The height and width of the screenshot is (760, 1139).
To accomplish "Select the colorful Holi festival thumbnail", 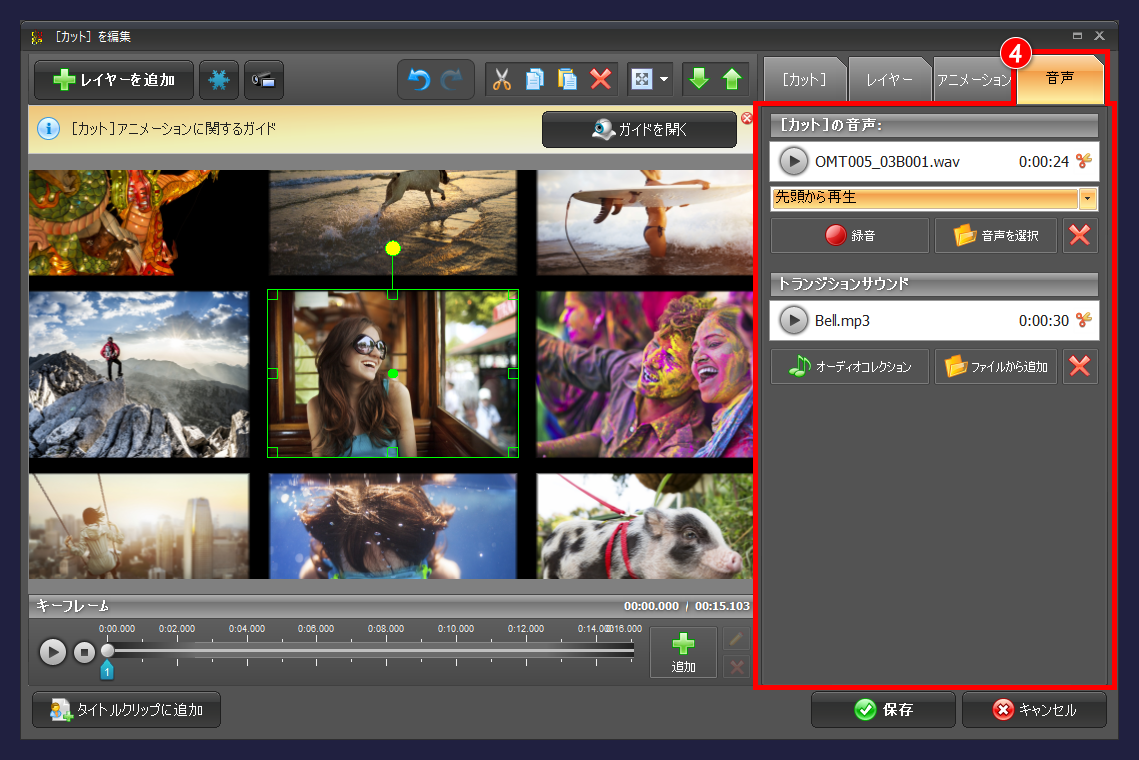I will 644,374.
